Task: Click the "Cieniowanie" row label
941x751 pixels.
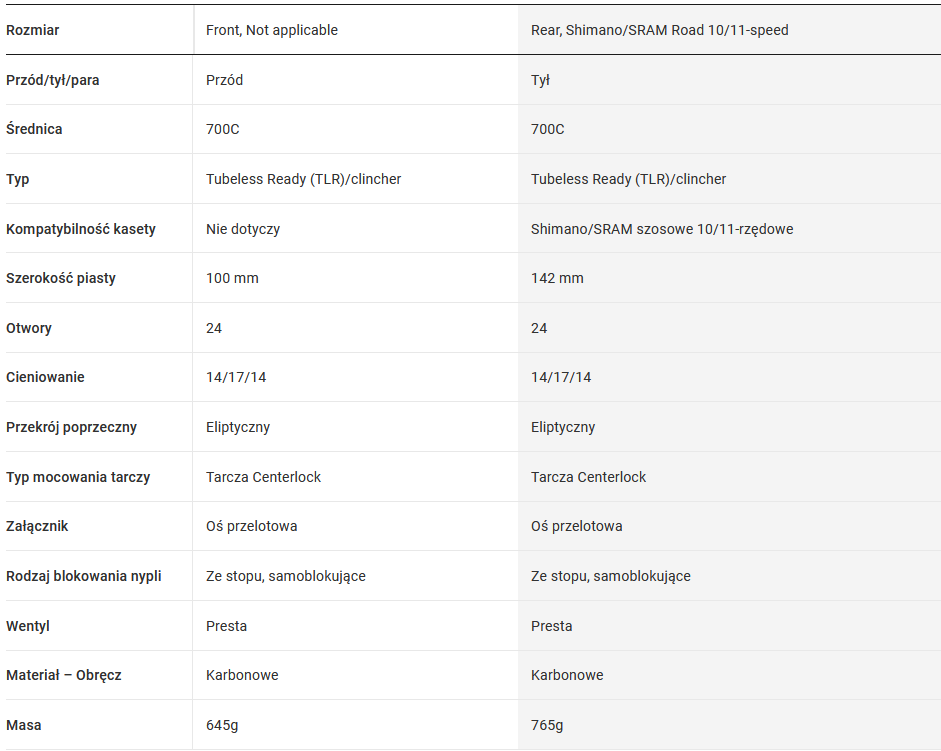Action: 45,377
